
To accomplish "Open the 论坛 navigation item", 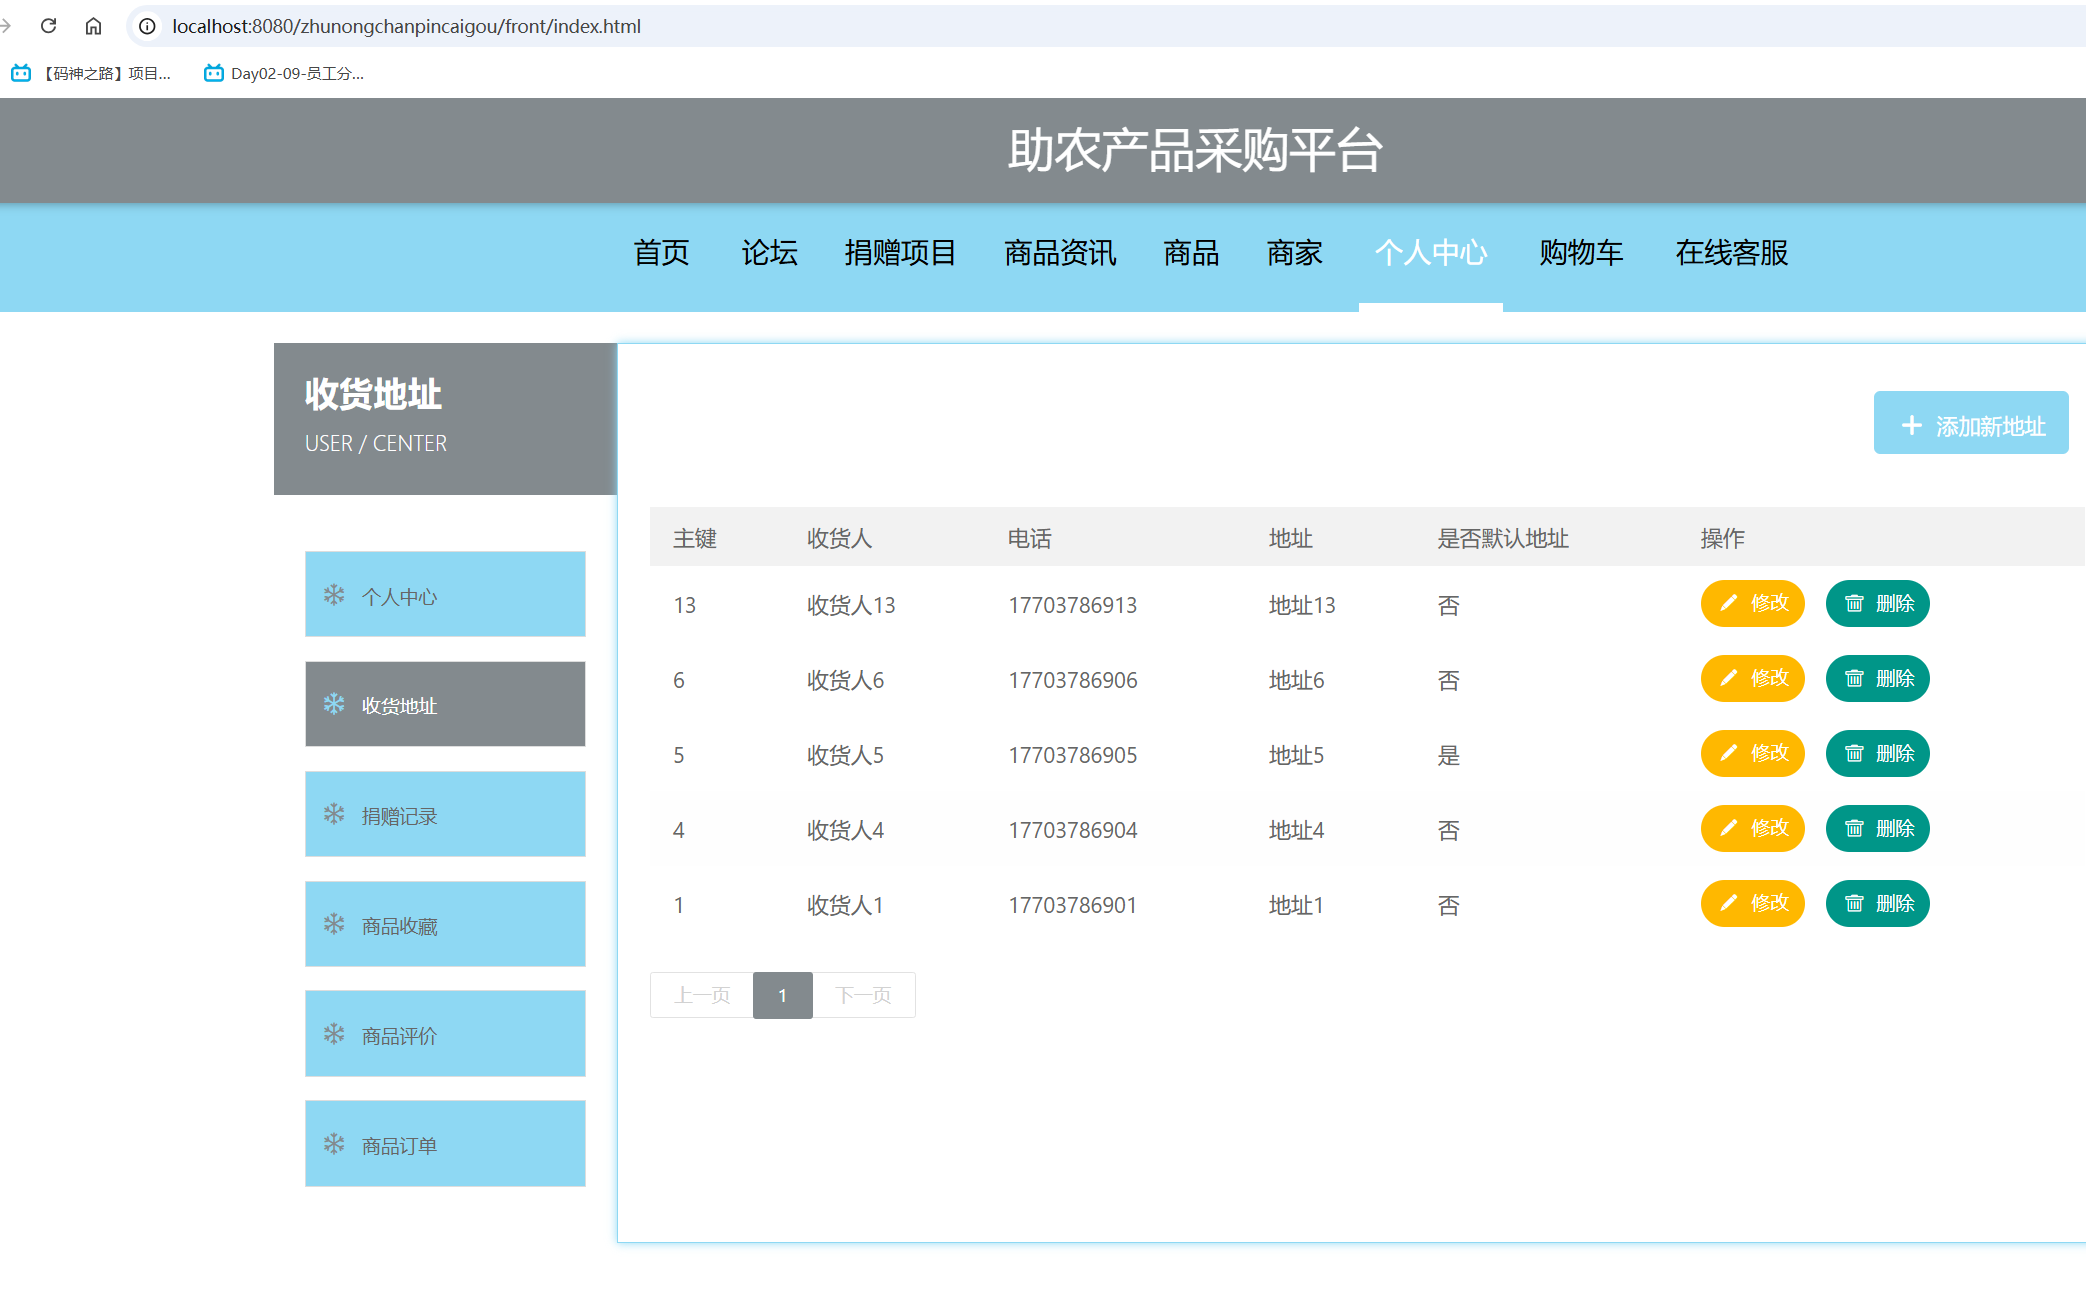I will (769, 253).
